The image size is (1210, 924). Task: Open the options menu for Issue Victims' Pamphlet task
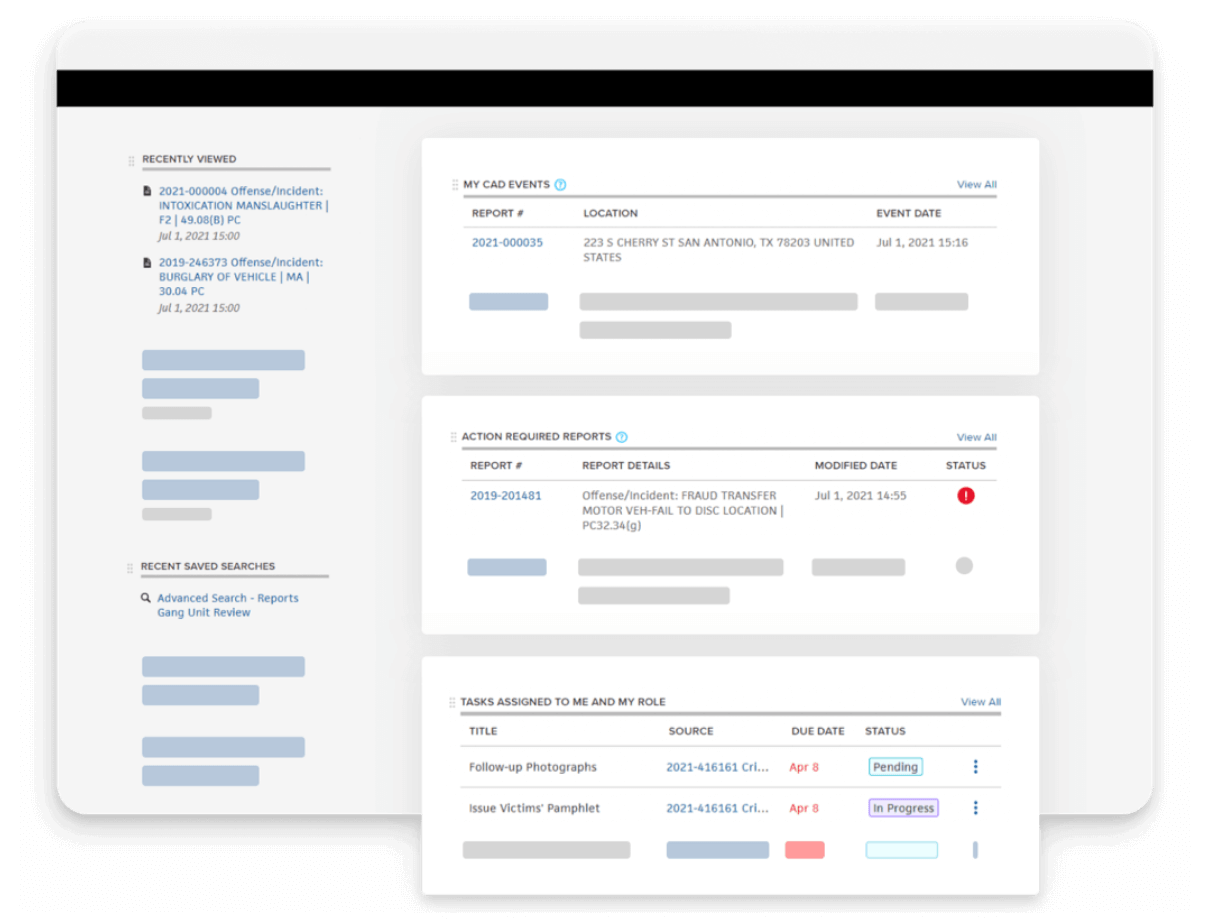(975, 808)
